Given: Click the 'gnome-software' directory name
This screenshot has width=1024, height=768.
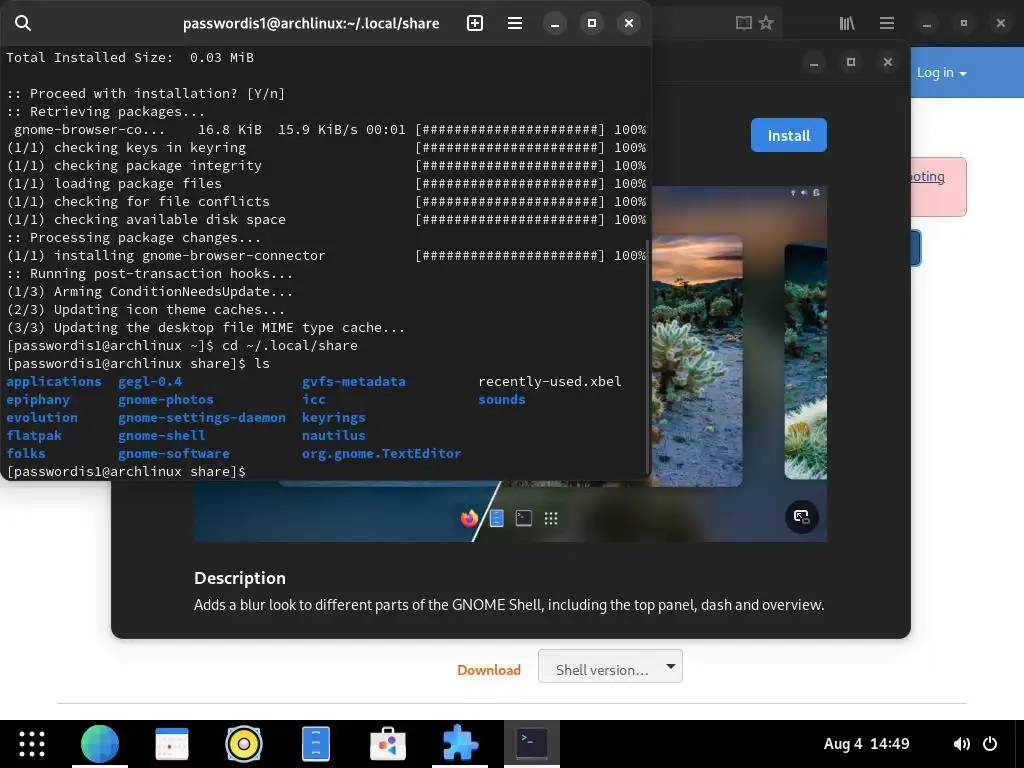Looking at the screenshot, I should pyautogui.click(x=174, y=453).
